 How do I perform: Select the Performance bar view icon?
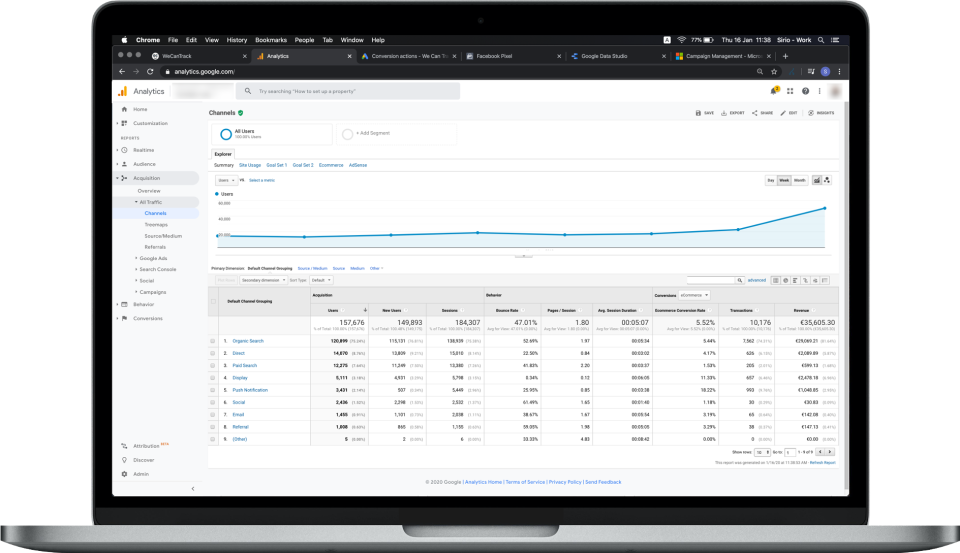pyautogui.click(x=795, y=280)
